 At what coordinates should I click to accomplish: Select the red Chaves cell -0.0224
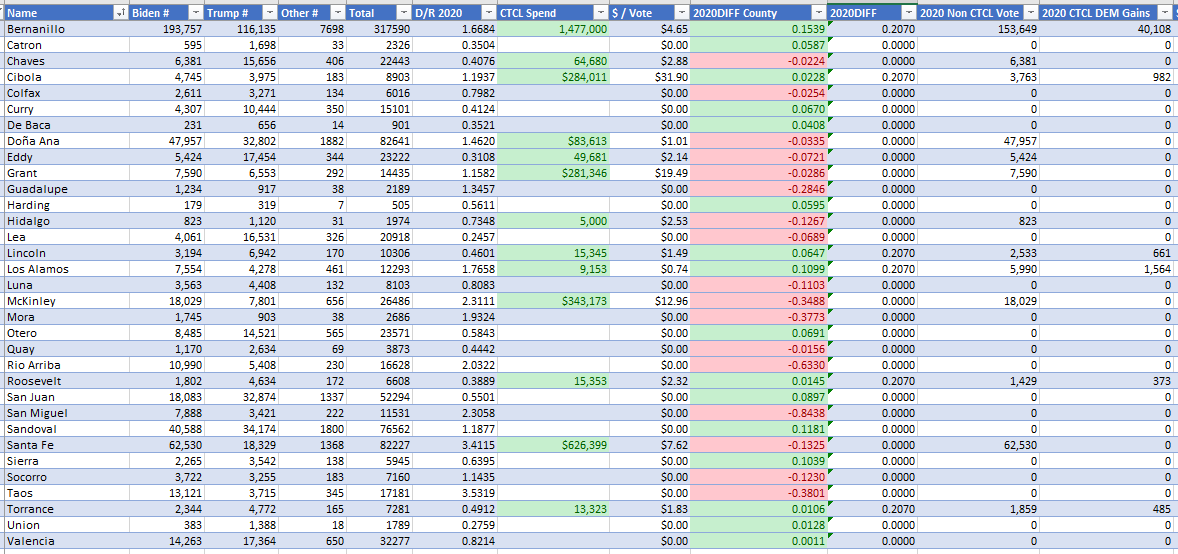point(759,61)
